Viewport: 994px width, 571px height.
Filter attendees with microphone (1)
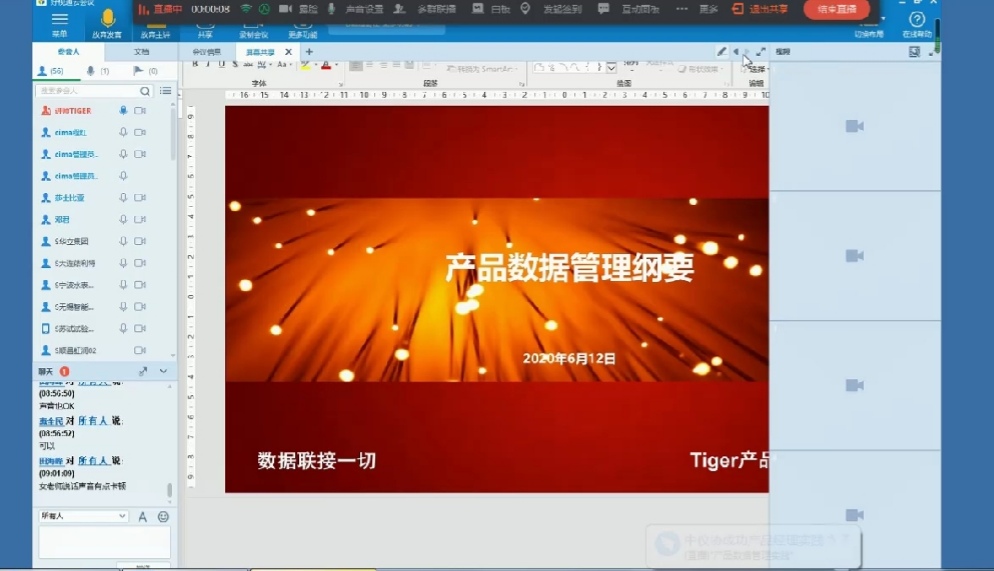(x=98, y=71)
